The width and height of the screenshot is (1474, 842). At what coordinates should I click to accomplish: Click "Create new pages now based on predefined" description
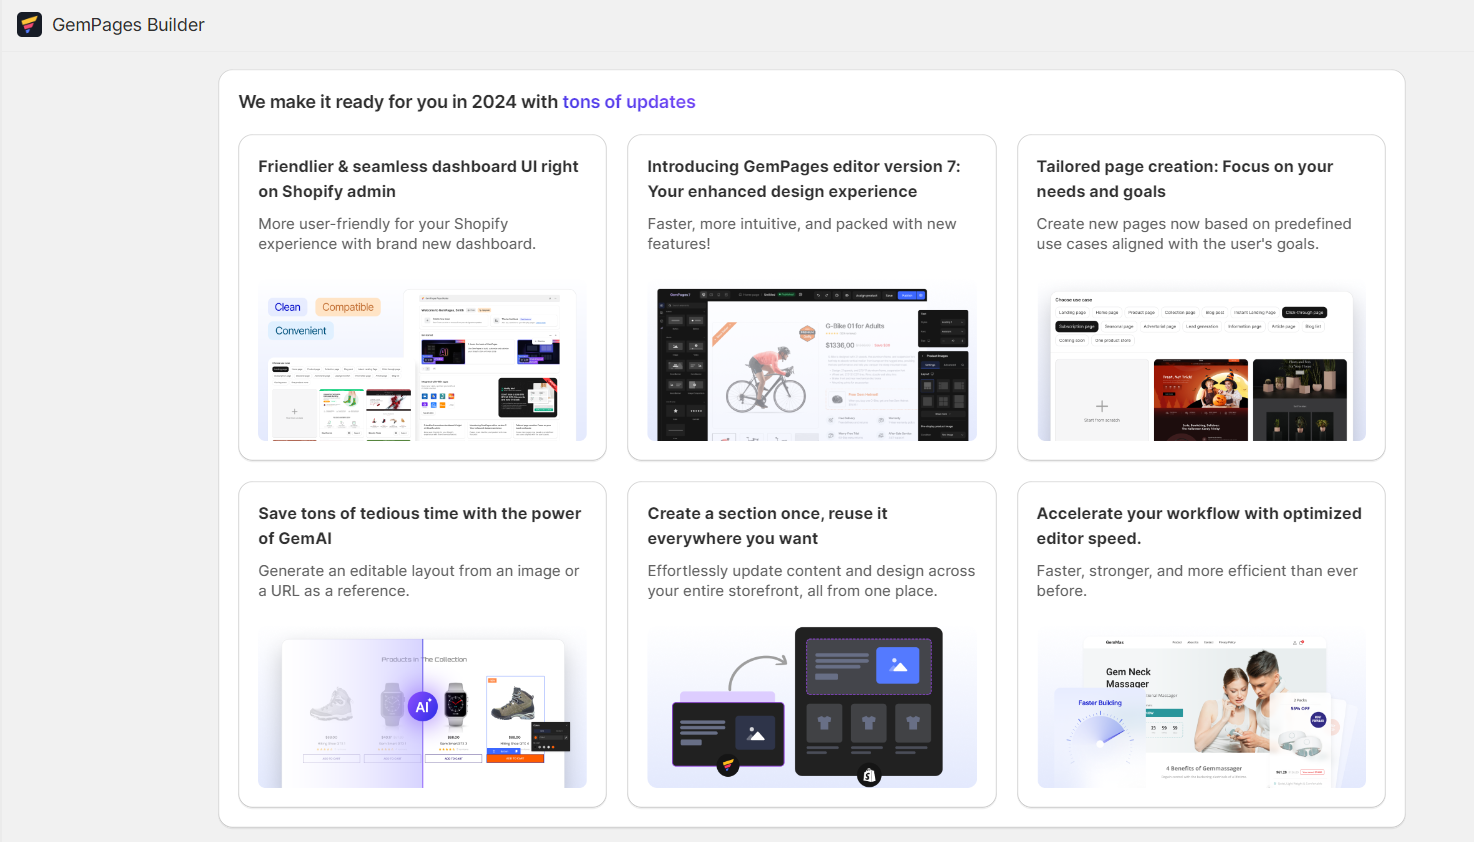[1194, 234]
